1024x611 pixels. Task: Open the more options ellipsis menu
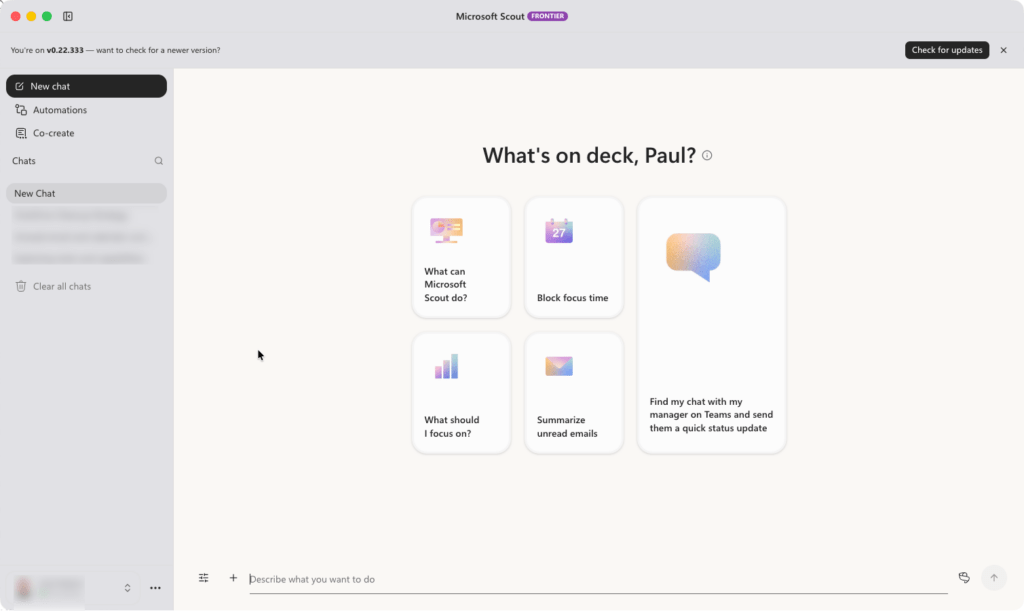coord(155,588)
